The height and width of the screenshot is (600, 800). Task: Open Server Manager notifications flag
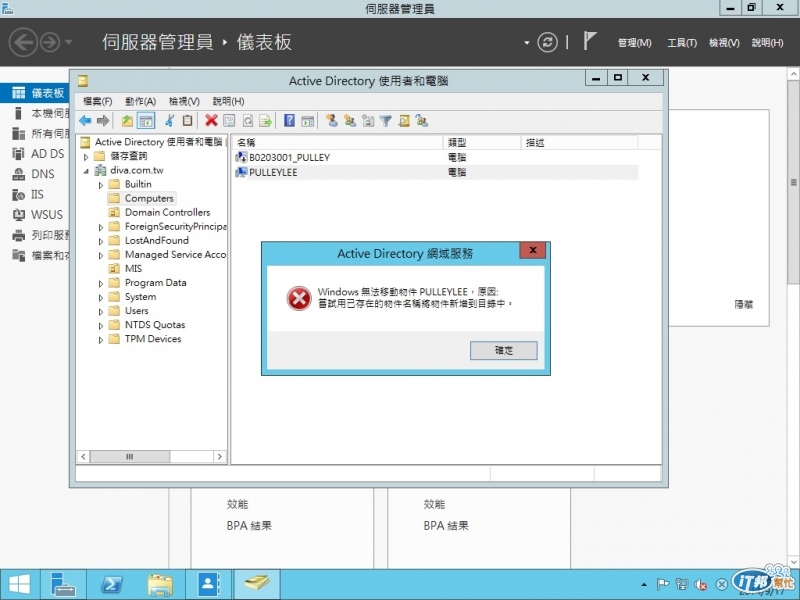pyautogui.click(x=590, y=41)
